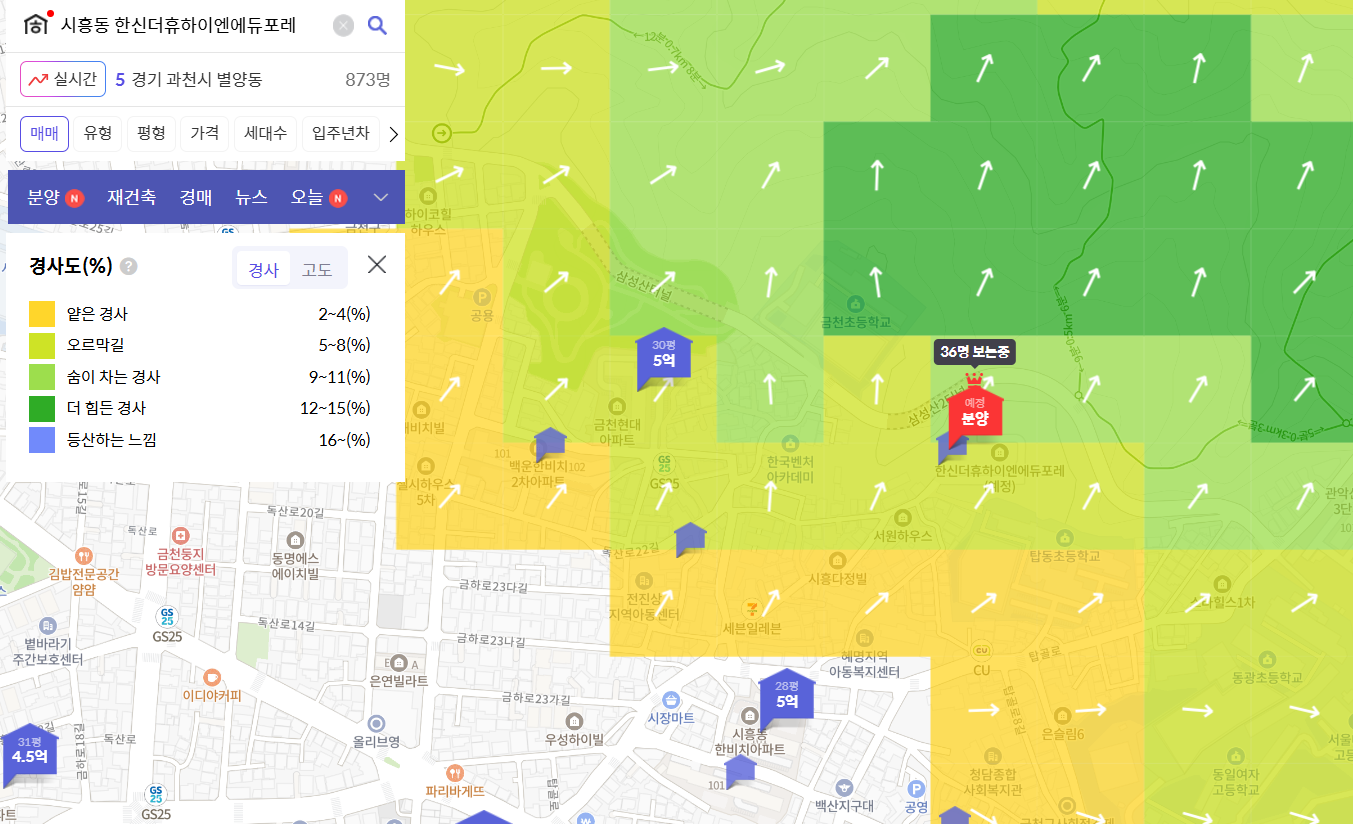Click the 김밥전문공간 암암 restaurant icon
This screenshot has width=1353, height=824.
point(84,555)
